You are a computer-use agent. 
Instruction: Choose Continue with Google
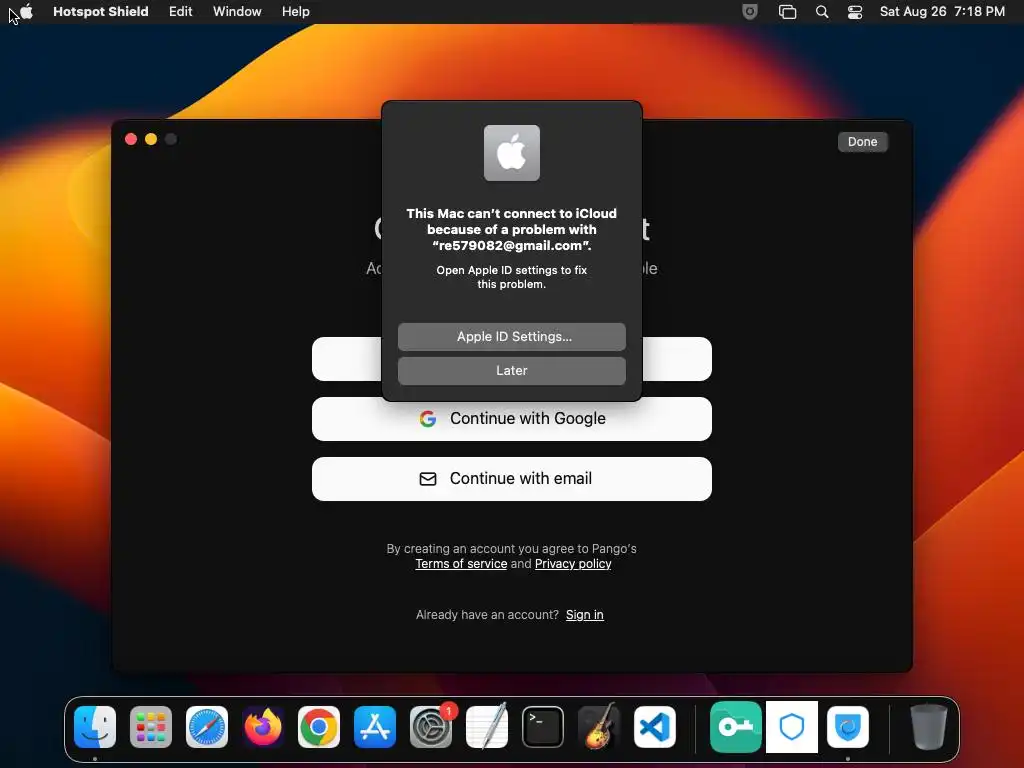pos(511,419)
